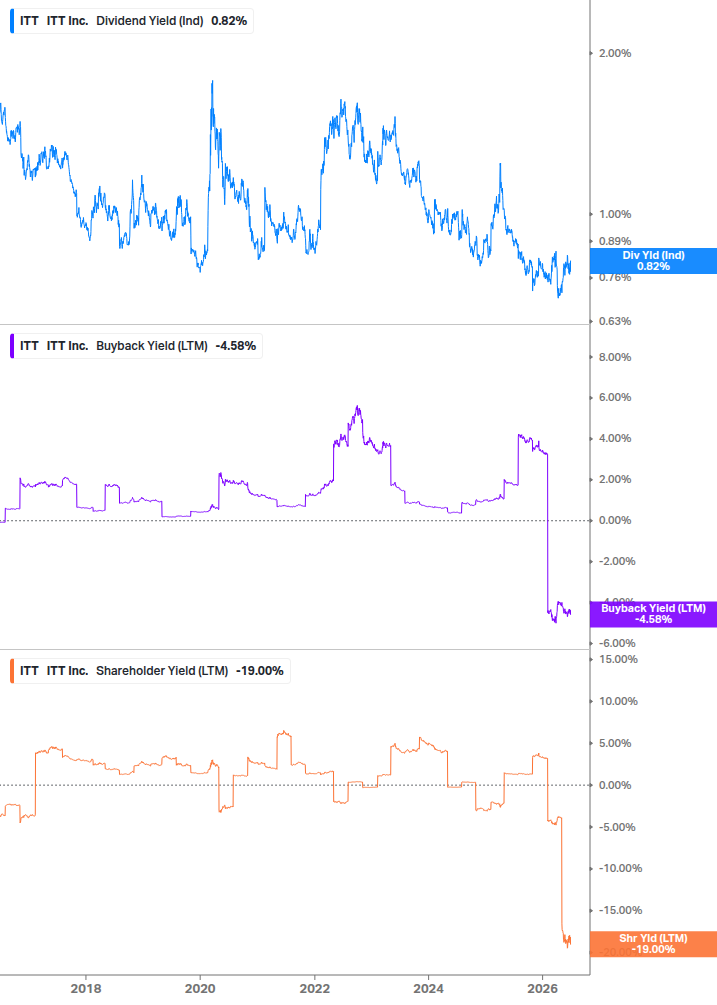Click the -19.00% value in Shareholder Yield legend
This screenshot has height=1005, width=717.
tap(260, 670)
